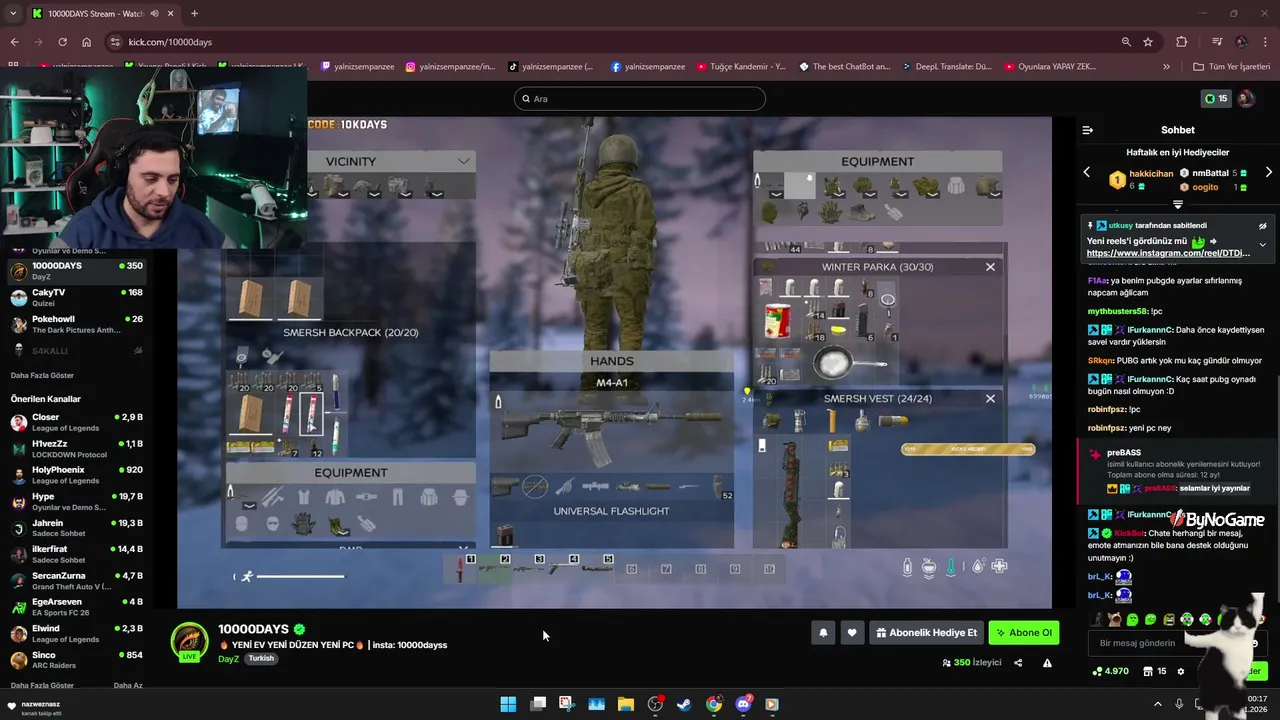This screenshot has width=1280, height=720.
Task: Click the Turkish language tag
Action: (x=261, y=659)
